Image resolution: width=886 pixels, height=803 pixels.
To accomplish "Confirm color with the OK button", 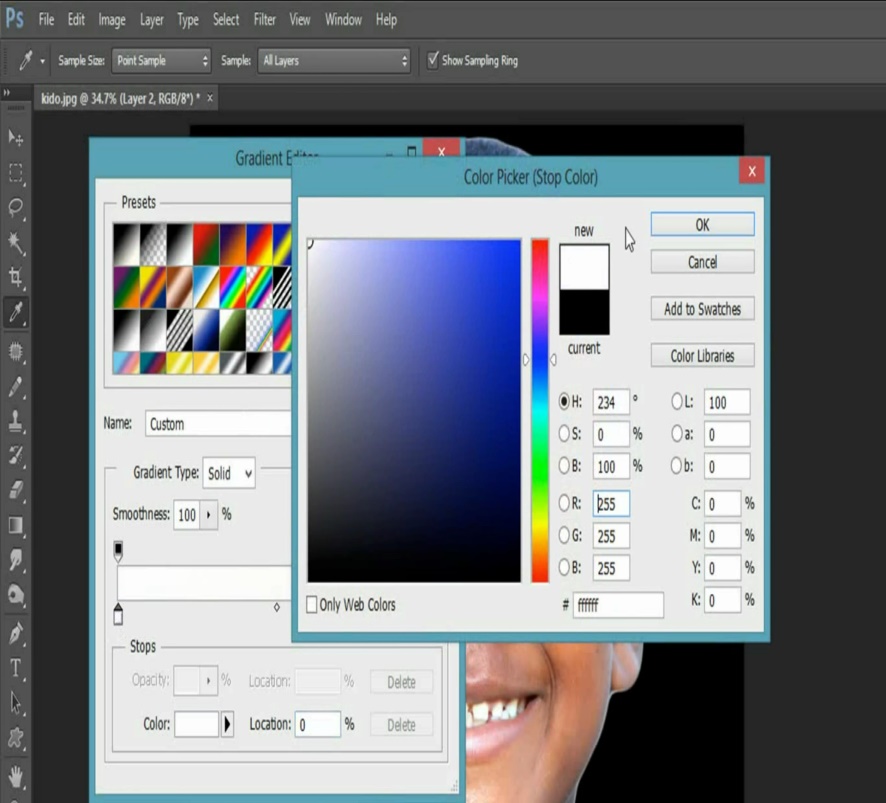I will tap(702, 224).
